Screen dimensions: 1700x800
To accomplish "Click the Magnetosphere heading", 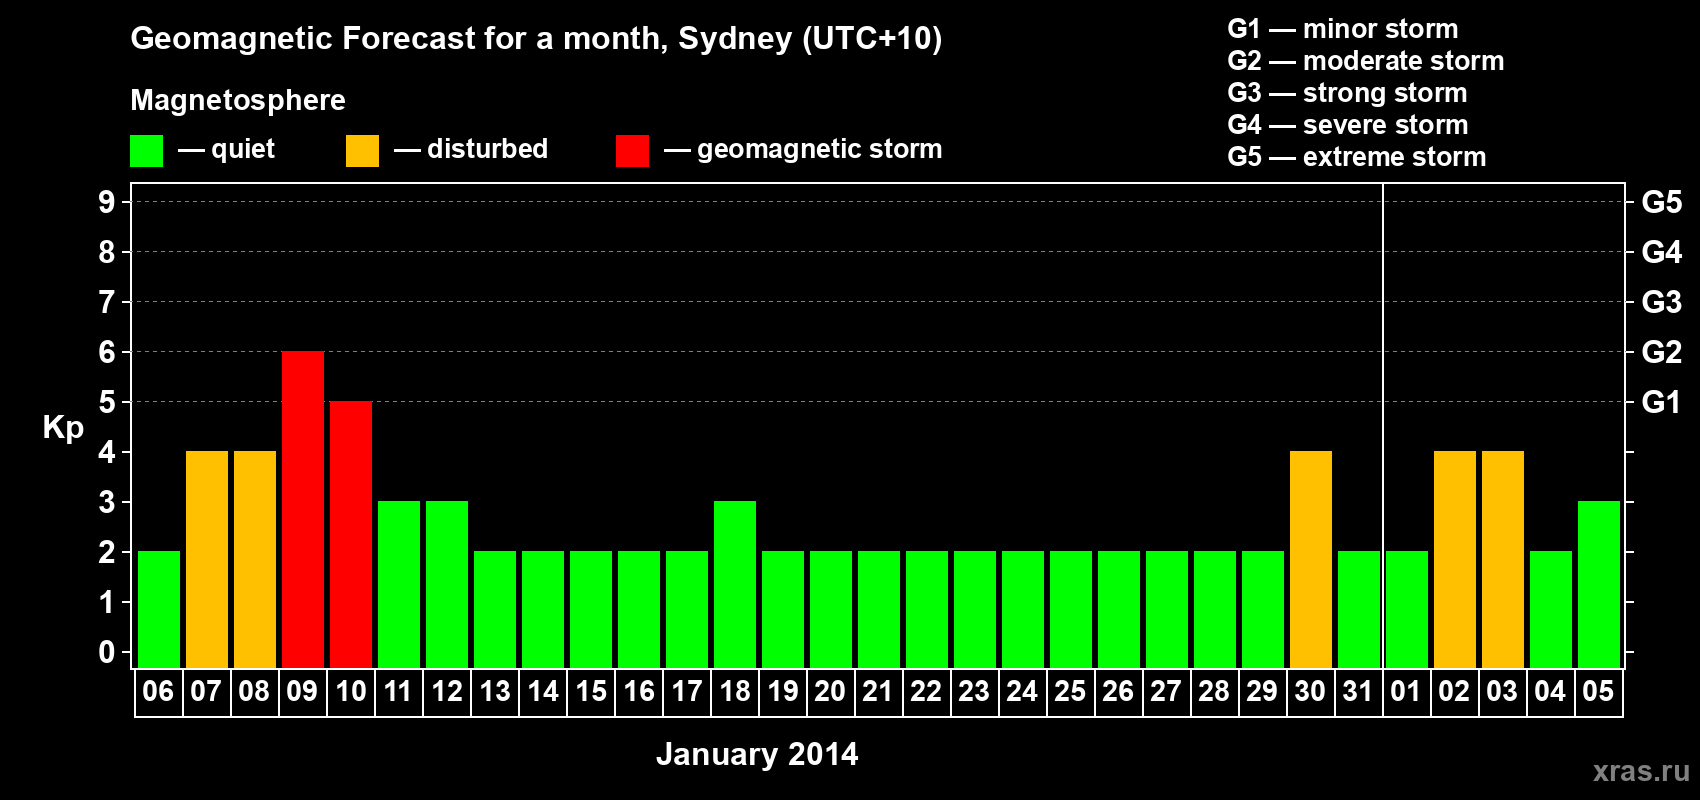I will [x=238, y=100].
